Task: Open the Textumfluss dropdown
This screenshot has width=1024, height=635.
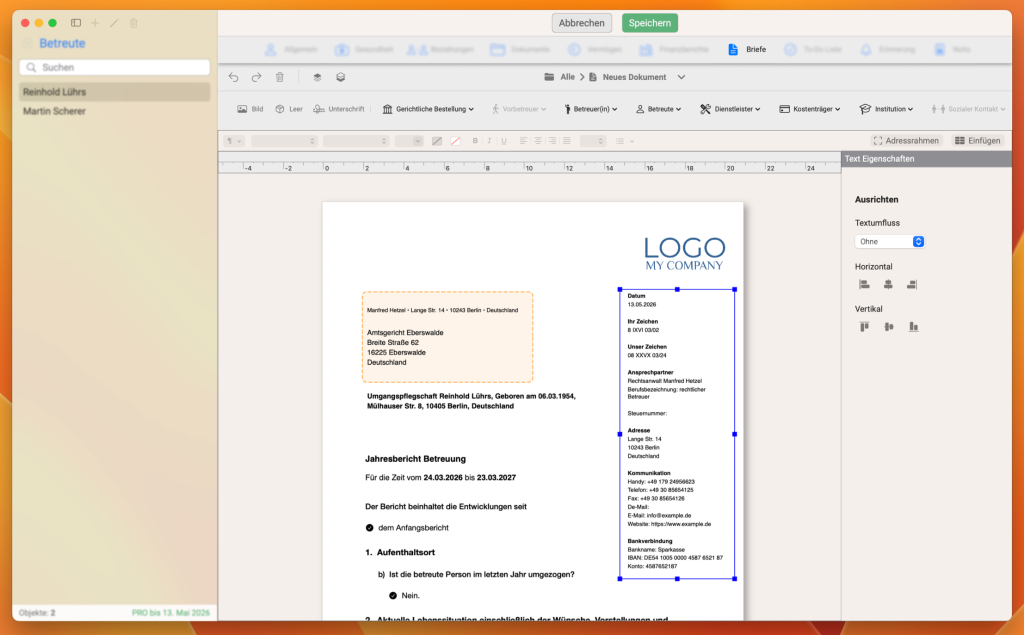Action: (889, 242)
